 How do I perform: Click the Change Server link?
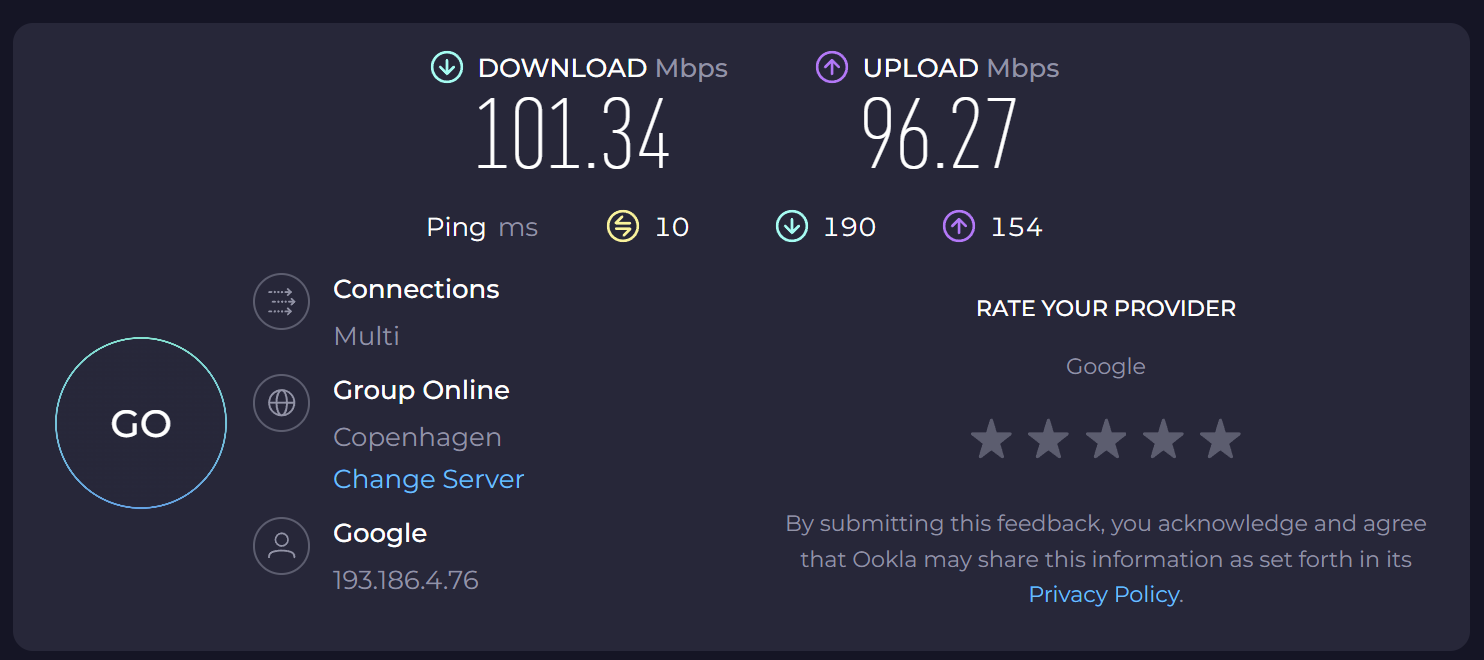(428, 479)
